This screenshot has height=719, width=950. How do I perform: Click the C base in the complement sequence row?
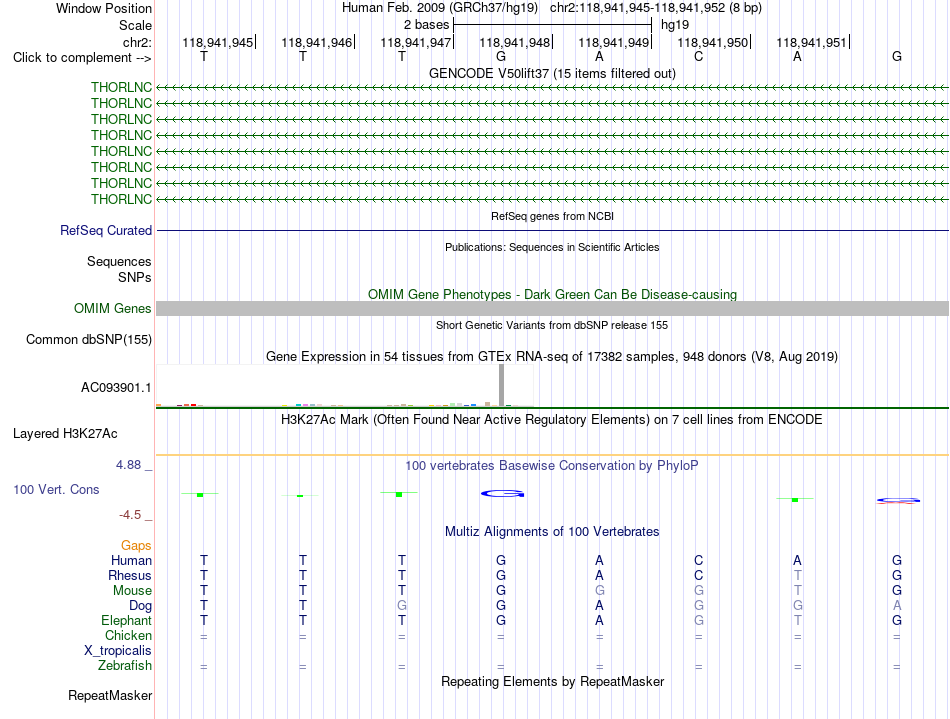point(698,57)
